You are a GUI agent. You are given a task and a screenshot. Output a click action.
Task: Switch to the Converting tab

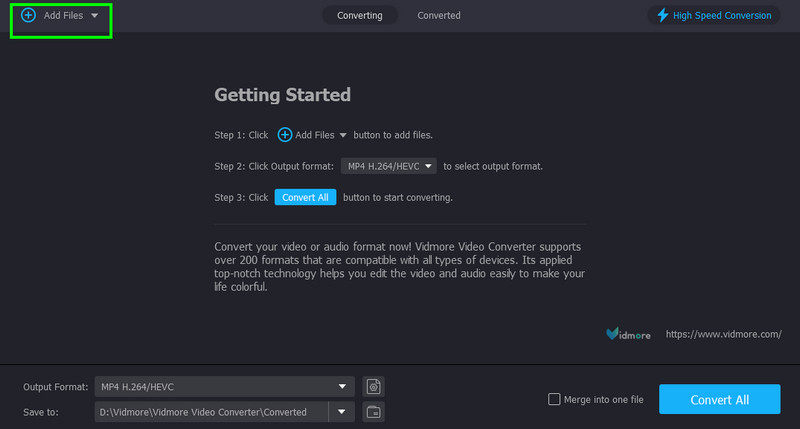[x=360, y=15]
